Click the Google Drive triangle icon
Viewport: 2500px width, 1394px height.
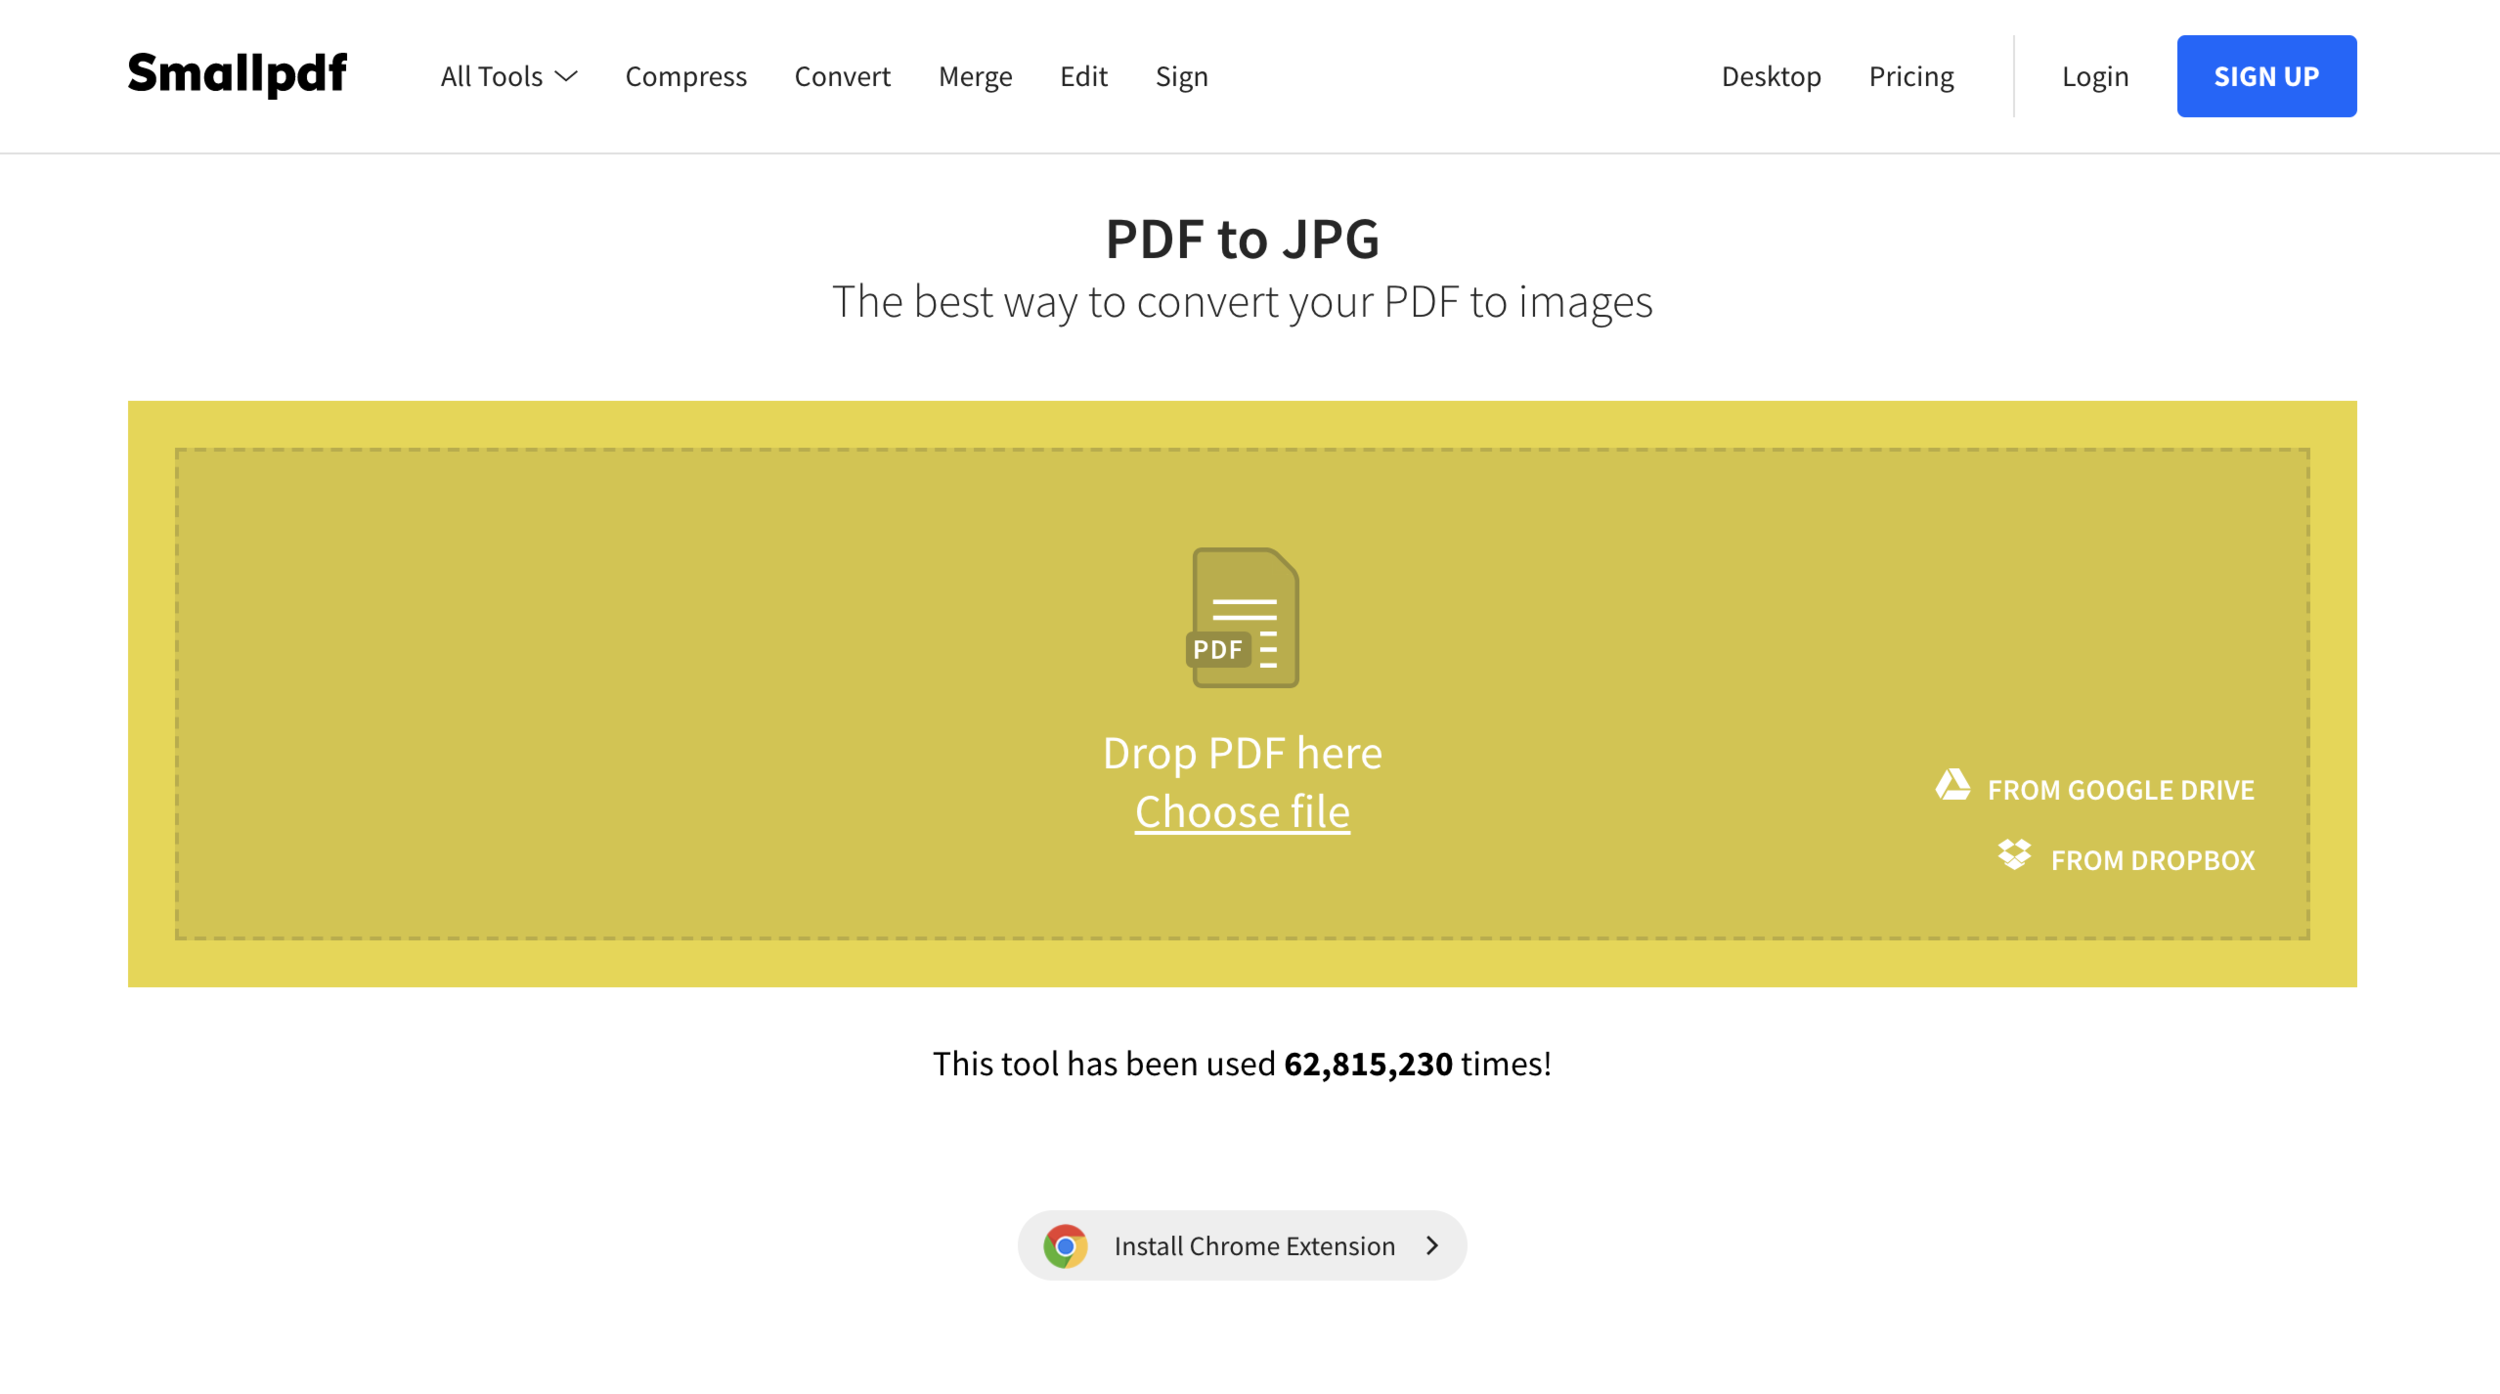1952,786
